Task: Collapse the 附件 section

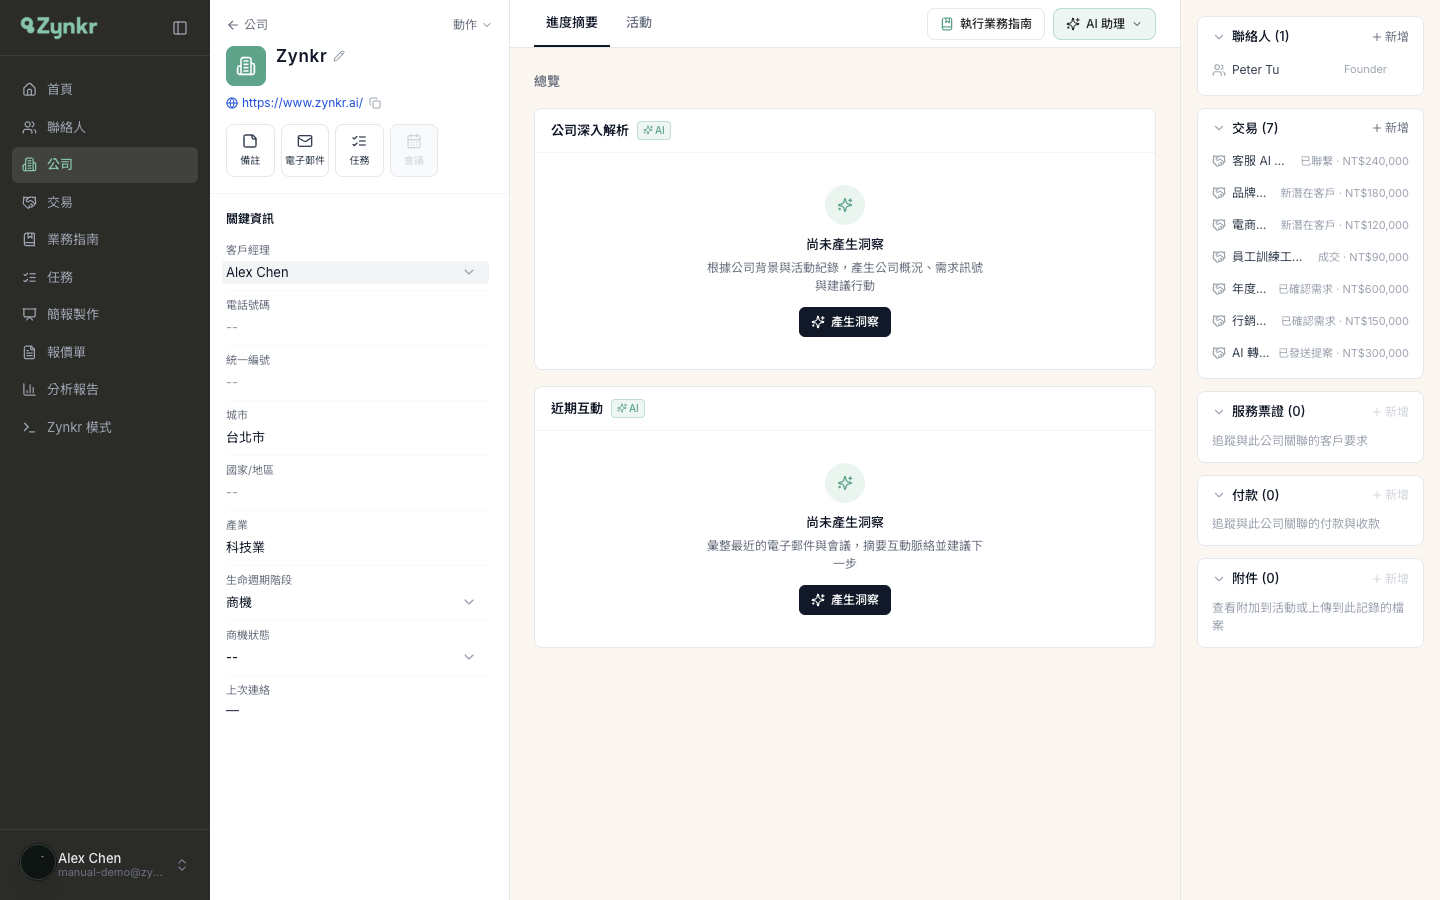Action: [x=1218, y=579]
